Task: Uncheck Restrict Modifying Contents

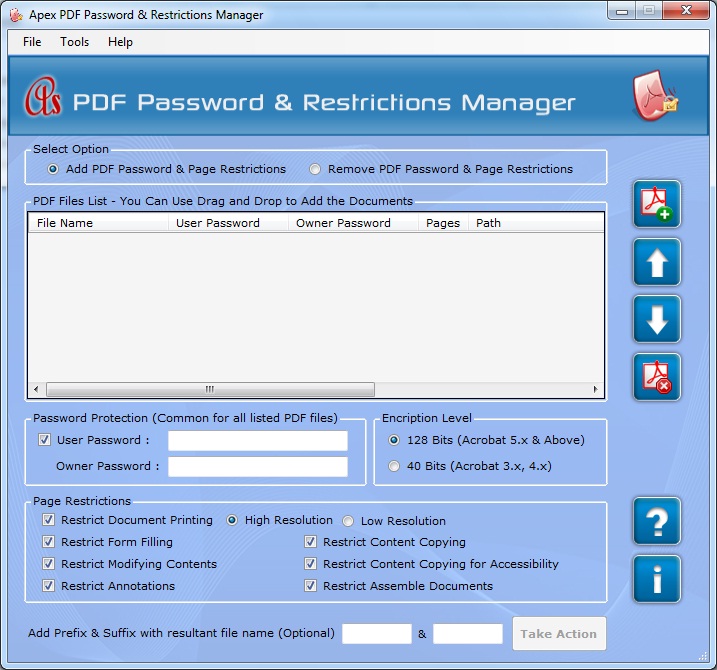Action: (48, 564)
